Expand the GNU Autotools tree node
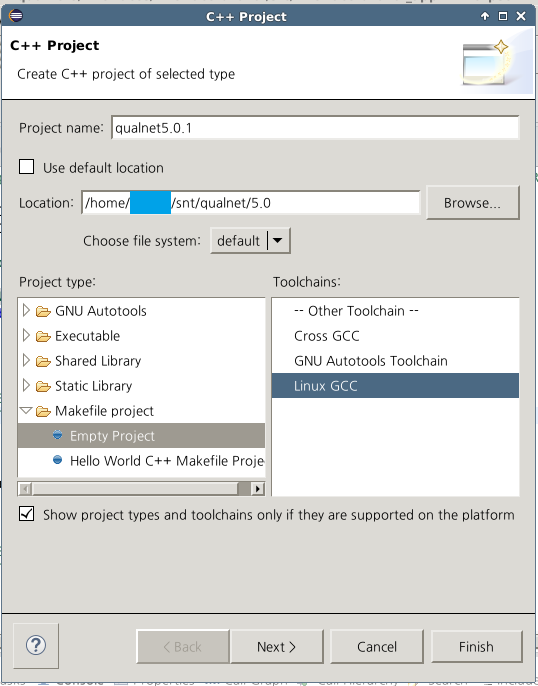The height and width of the screenshot is (686, 538). click(26, 310)
